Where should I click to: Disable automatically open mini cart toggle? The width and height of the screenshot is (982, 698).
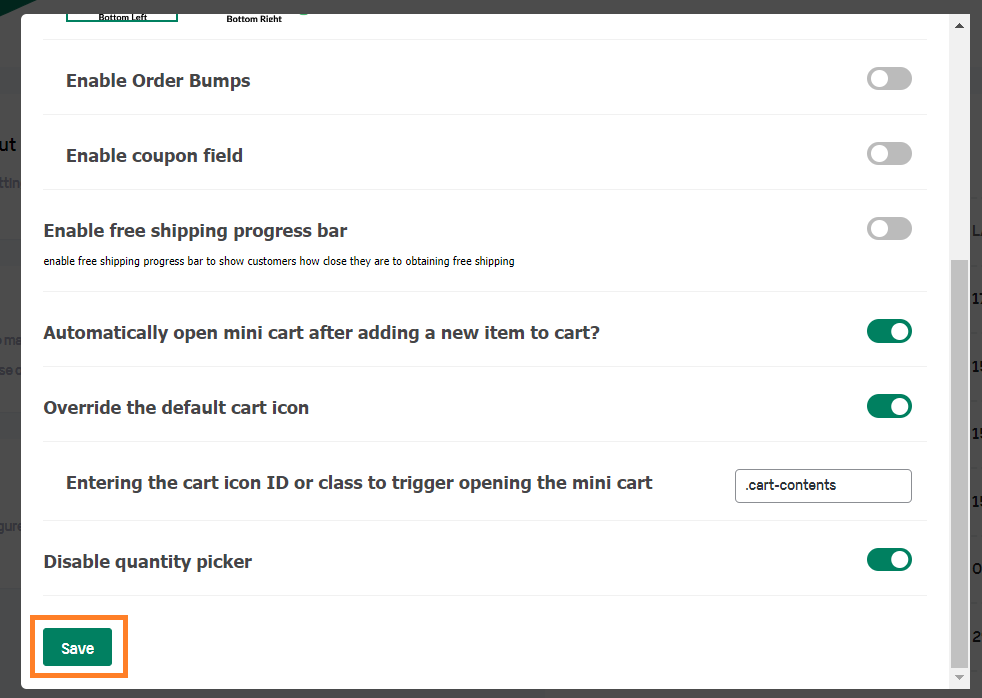(x=889, y=331)
